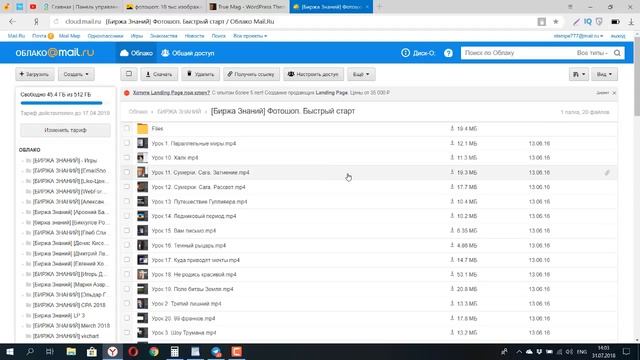Image resolution: width=640 pixels, height=360 pixels.
Task: Click the thumbnail of Урок 14 video
Action: pos(142,216)
